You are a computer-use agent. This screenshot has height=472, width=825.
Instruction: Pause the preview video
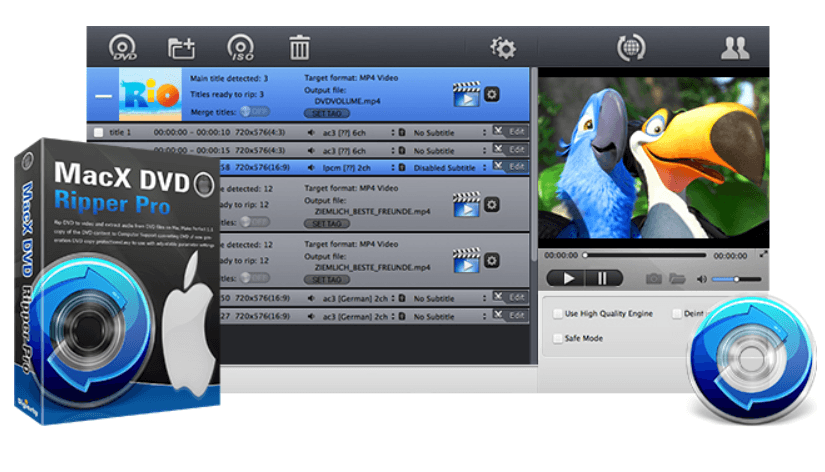coord(603,278)
